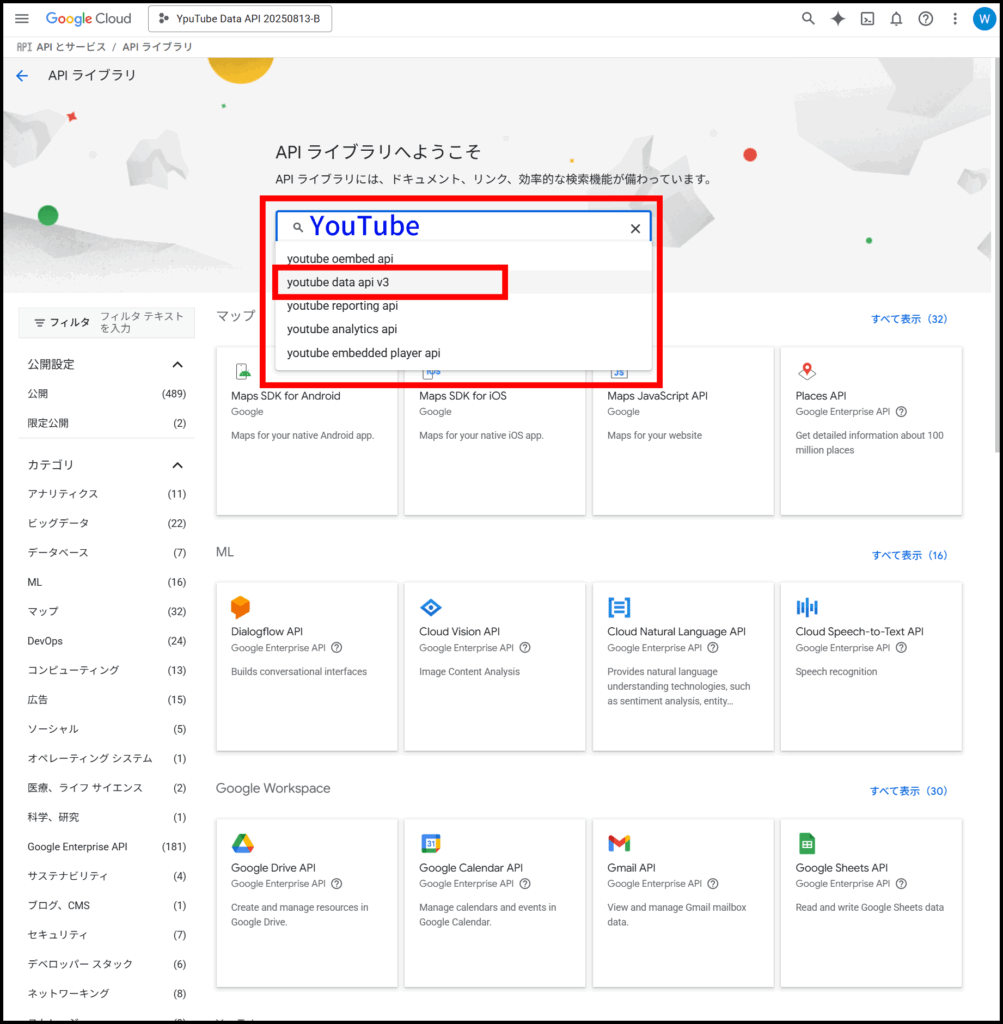Go back with the blue arrow
Screen dimensions: 1003x1024
(22, 76)
